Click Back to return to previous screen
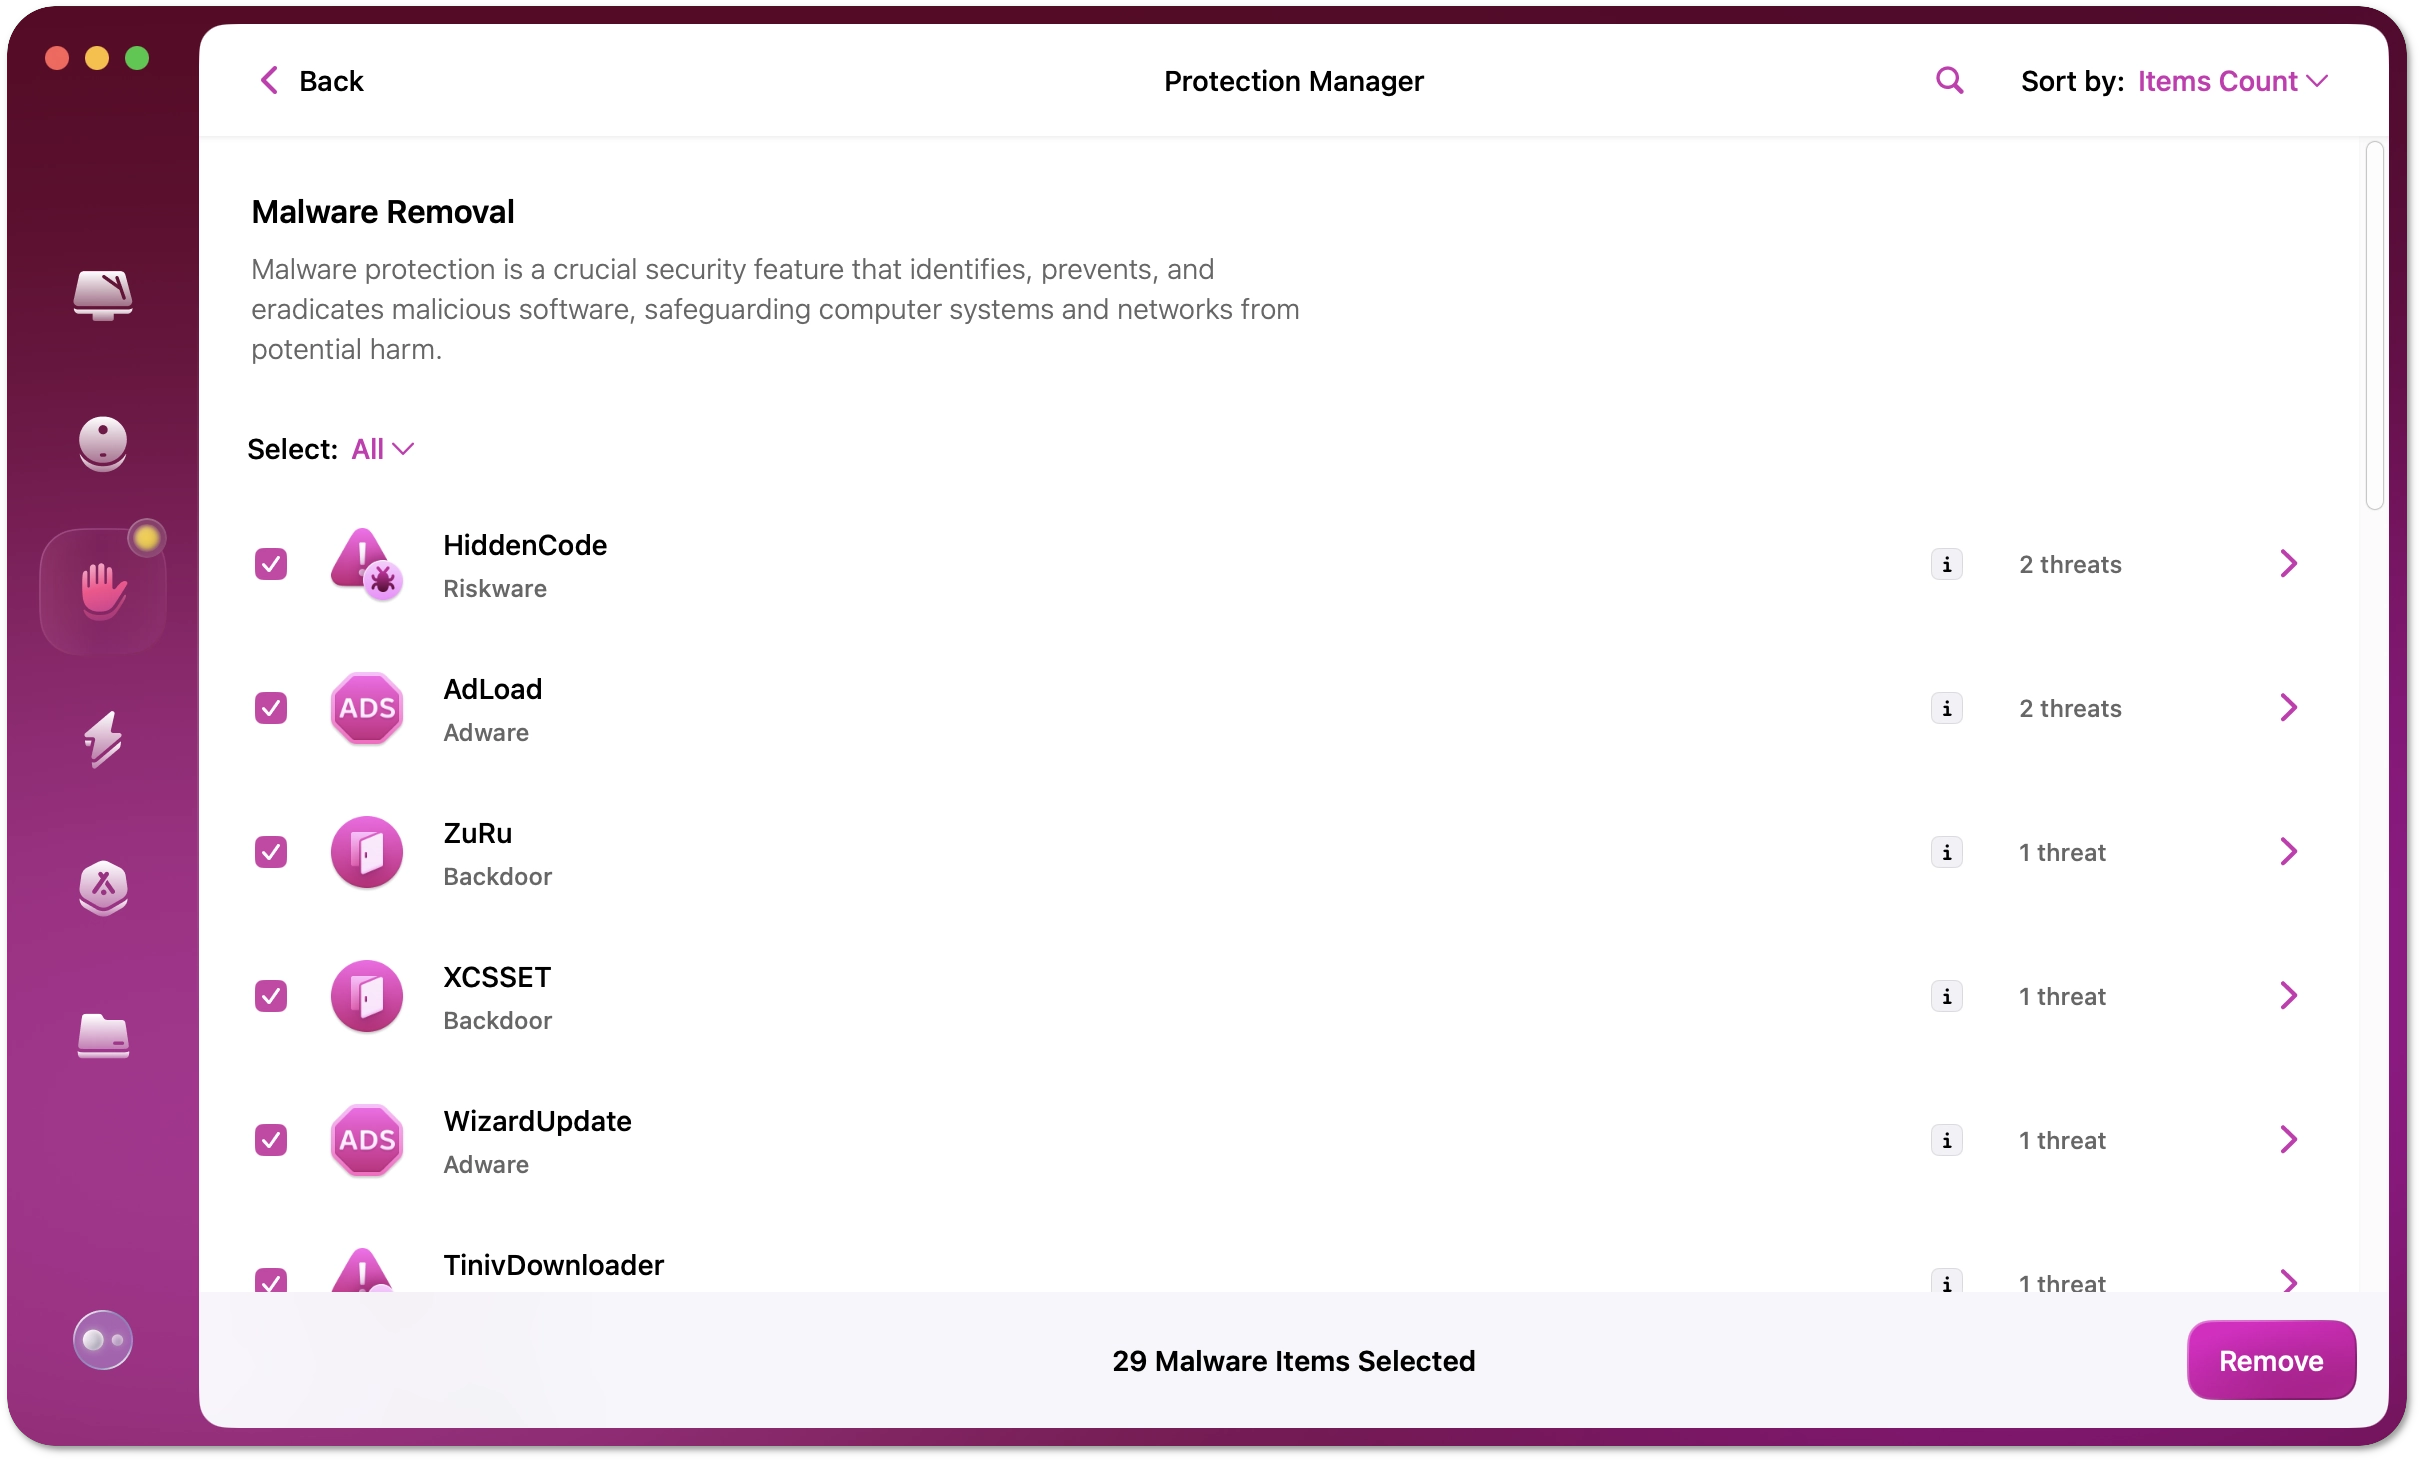 [x=311, y=81]
